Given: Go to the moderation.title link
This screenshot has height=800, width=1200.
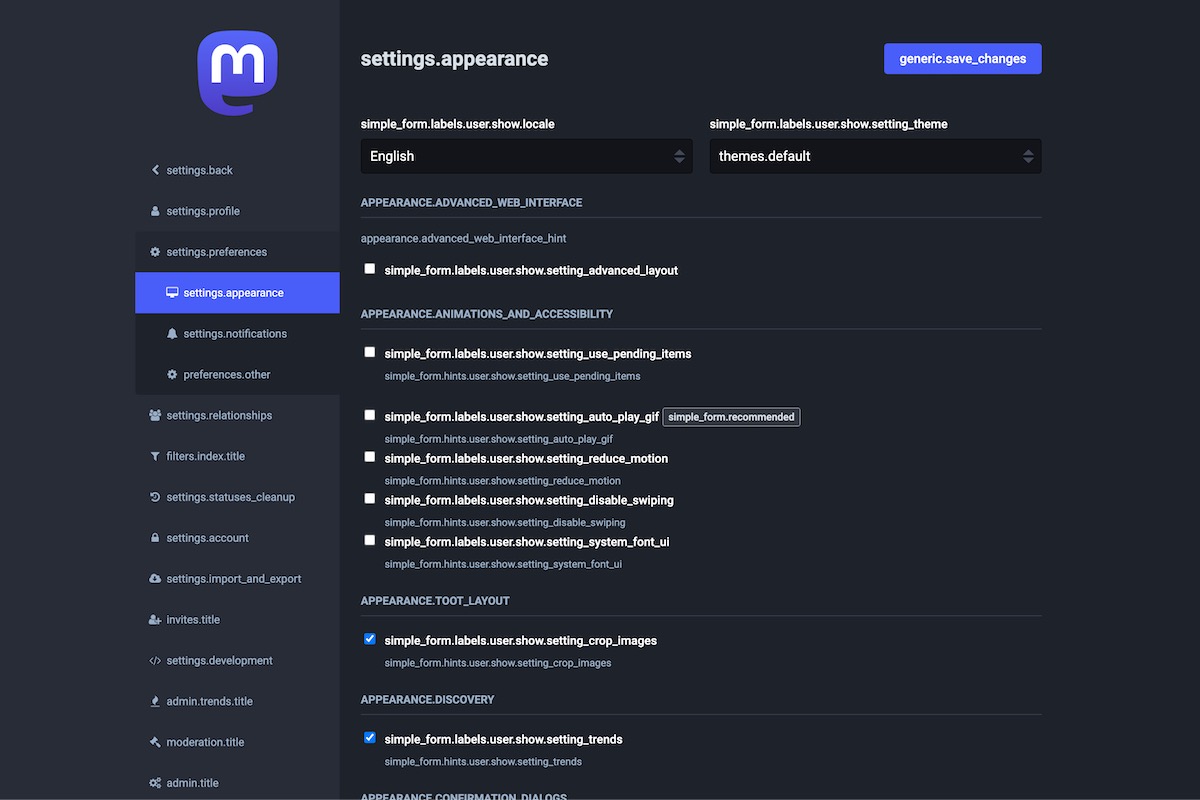Looking at the screenshot, I should (x=205, y=742).
